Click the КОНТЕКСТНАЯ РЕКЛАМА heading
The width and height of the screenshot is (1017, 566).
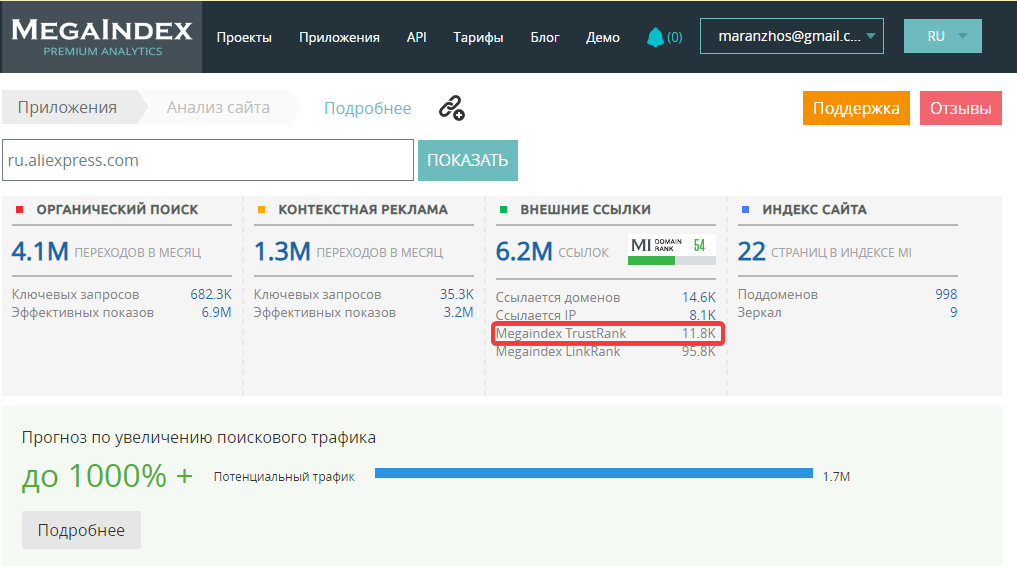(x=363, y=209)
